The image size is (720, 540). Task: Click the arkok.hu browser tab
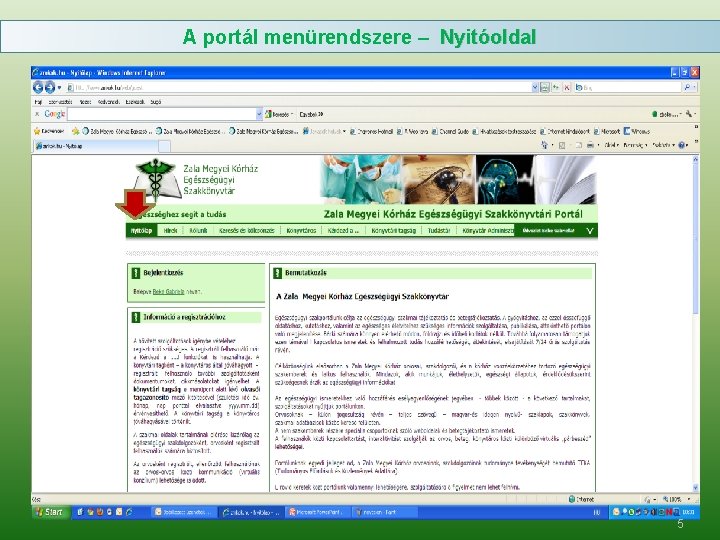(96, 146)
